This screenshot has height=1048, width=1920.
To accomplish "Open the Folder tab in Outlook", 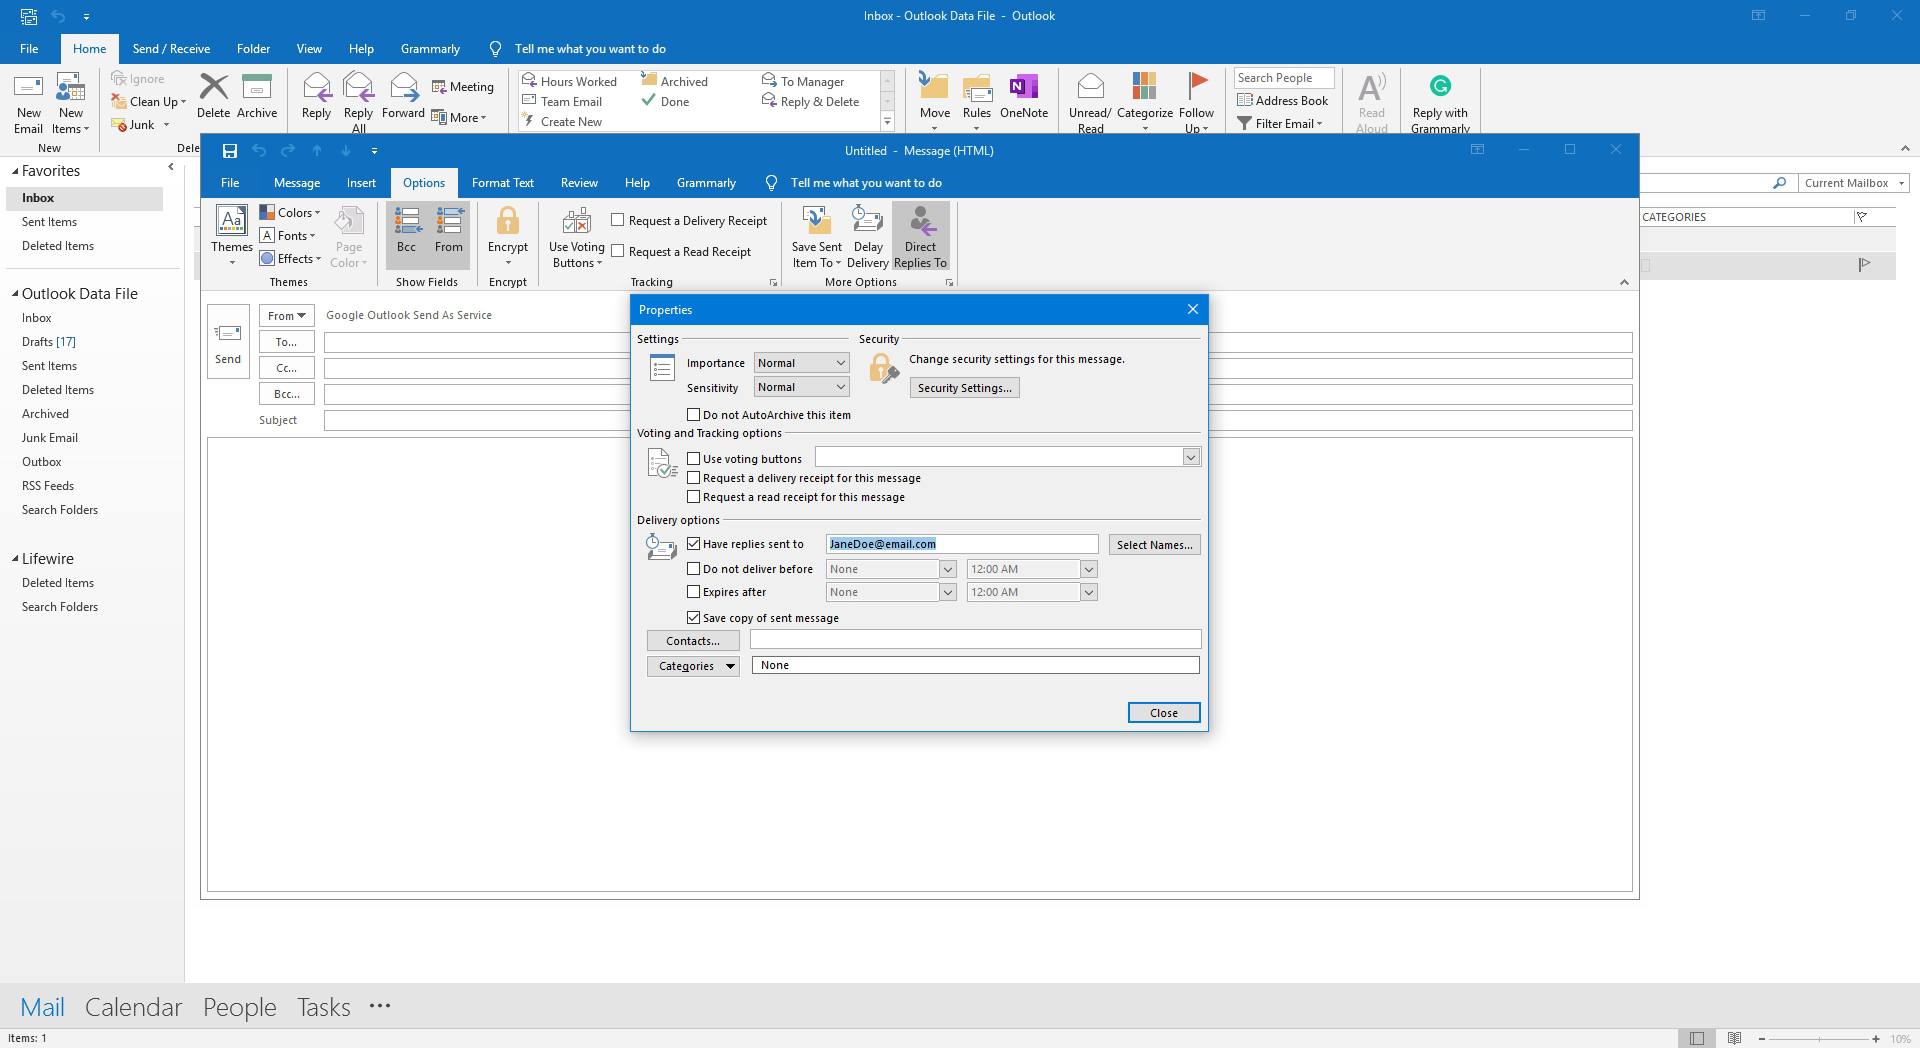I will (253, 49).
